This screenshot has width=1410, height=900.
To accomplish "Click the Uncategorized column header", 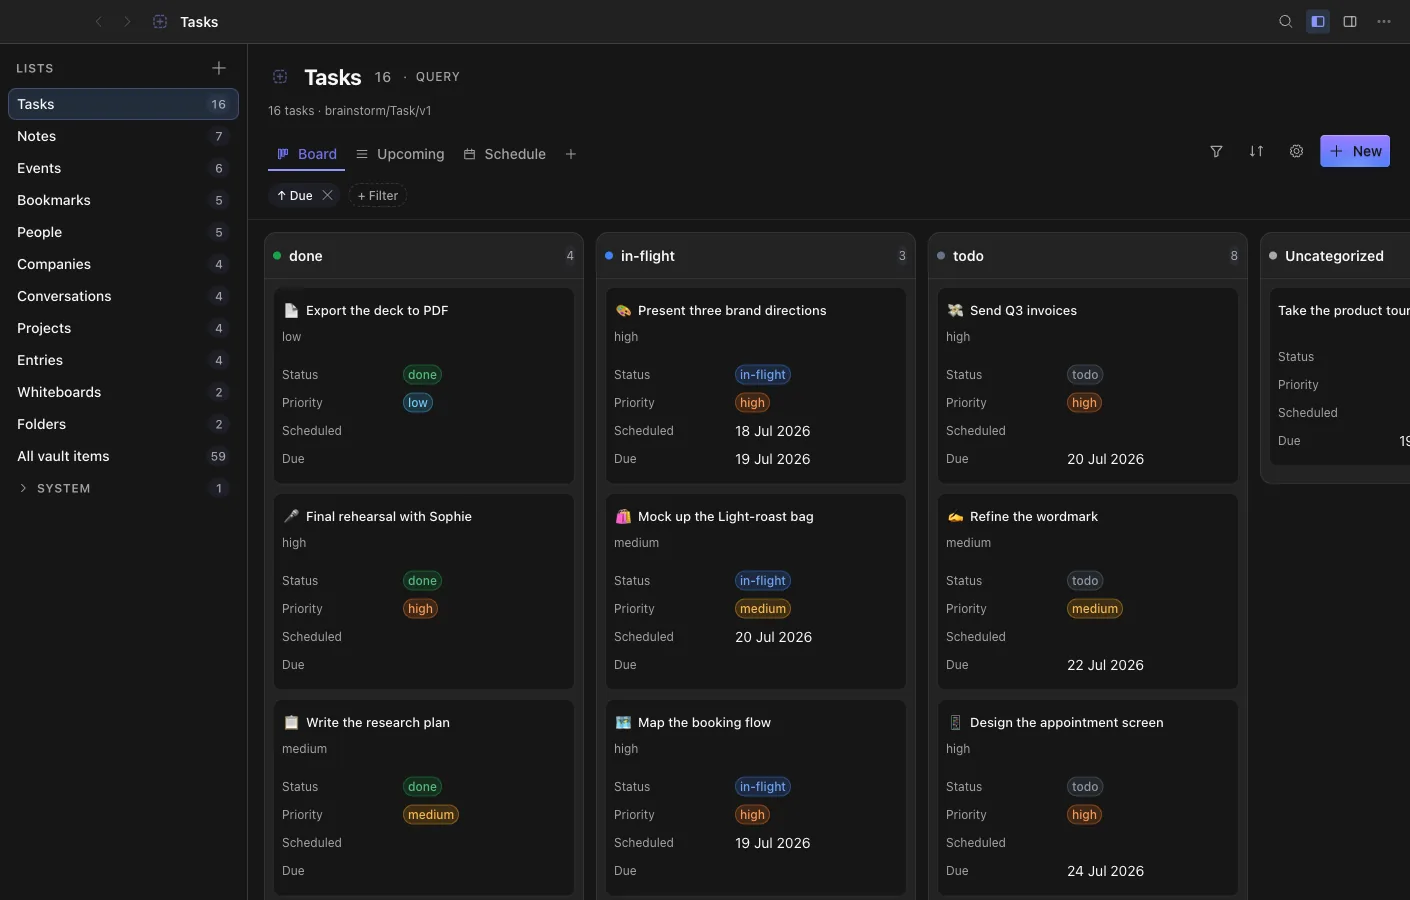I will (1336, 256).
